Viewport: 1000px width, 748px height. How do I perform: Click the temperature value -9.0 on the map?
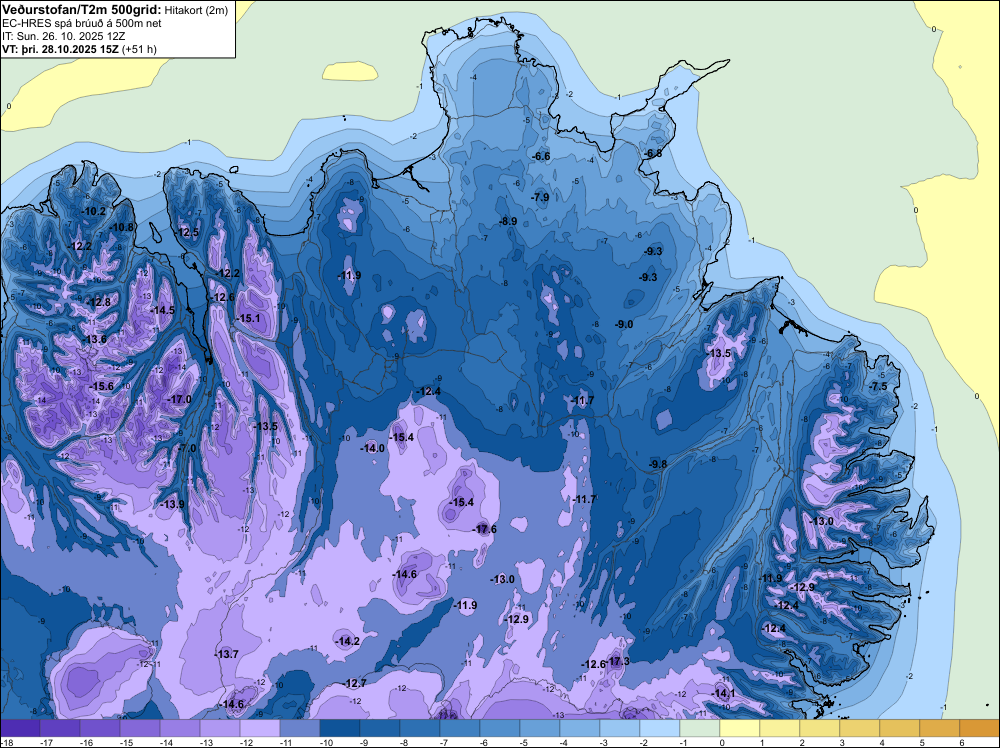(x=624, y=325)
